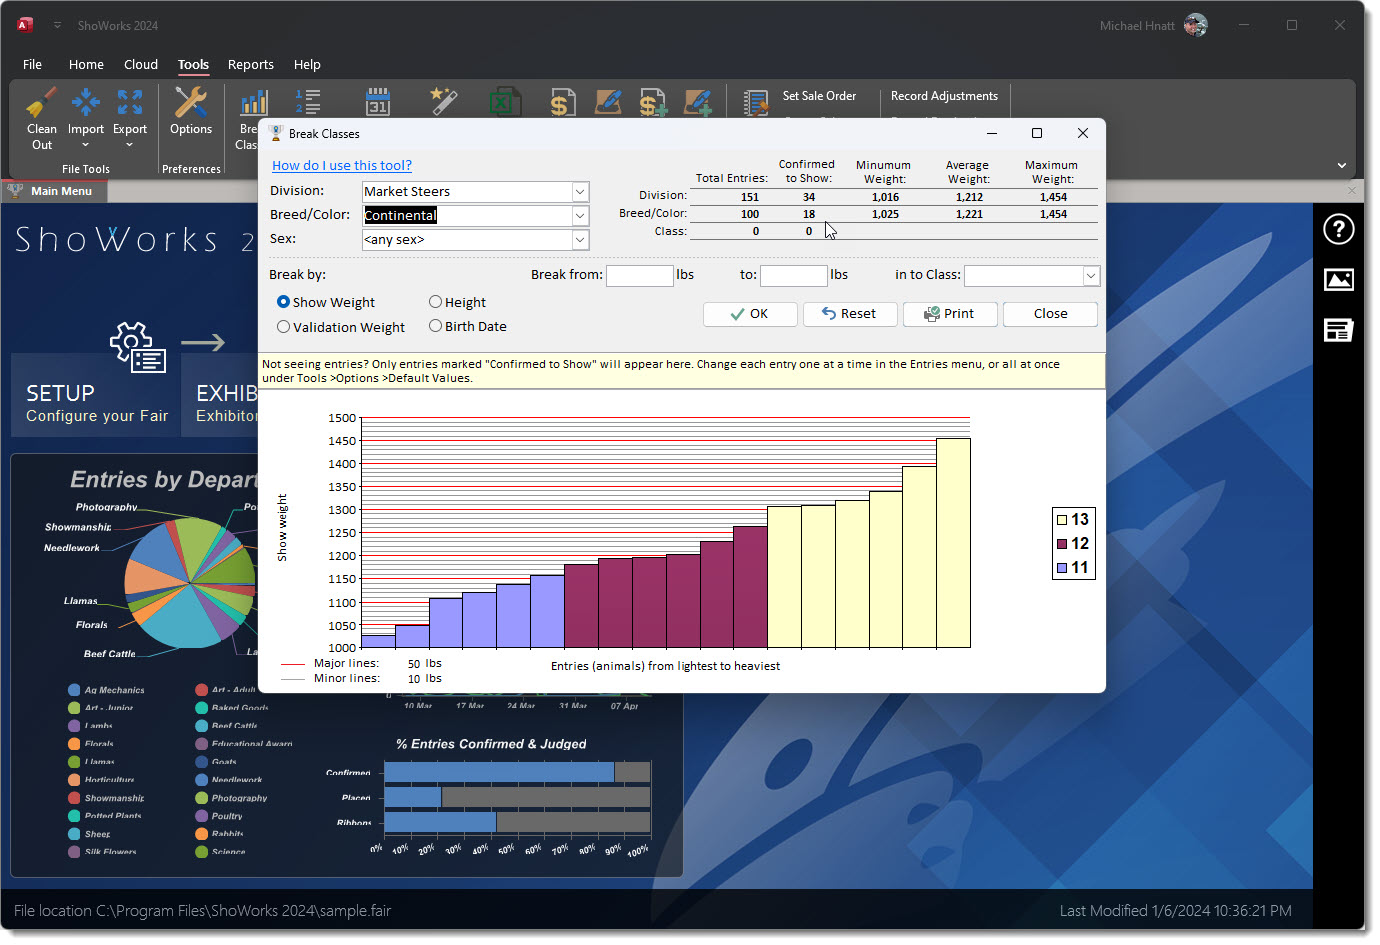The image size is (1380, 945).
Task: Open the File menu
Action: click(x=32, y=64)
